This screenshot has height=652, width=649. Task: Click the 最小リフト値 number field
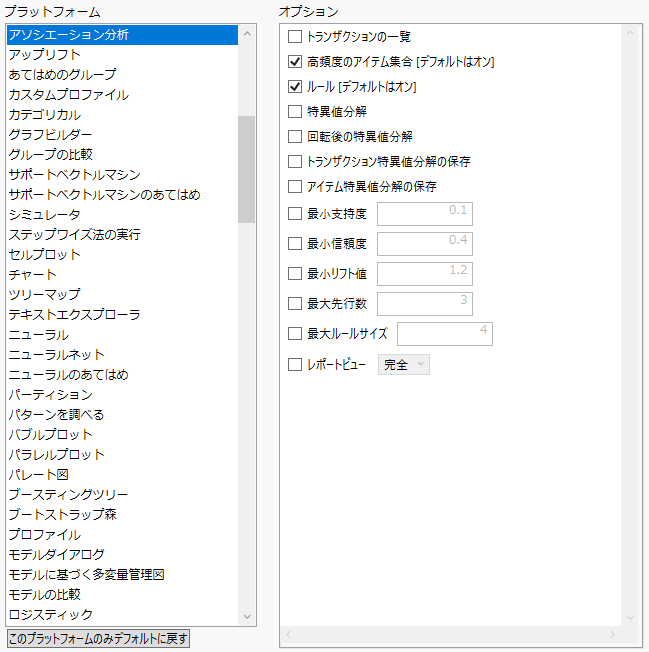pyautogui.click(x=424, y=273)
